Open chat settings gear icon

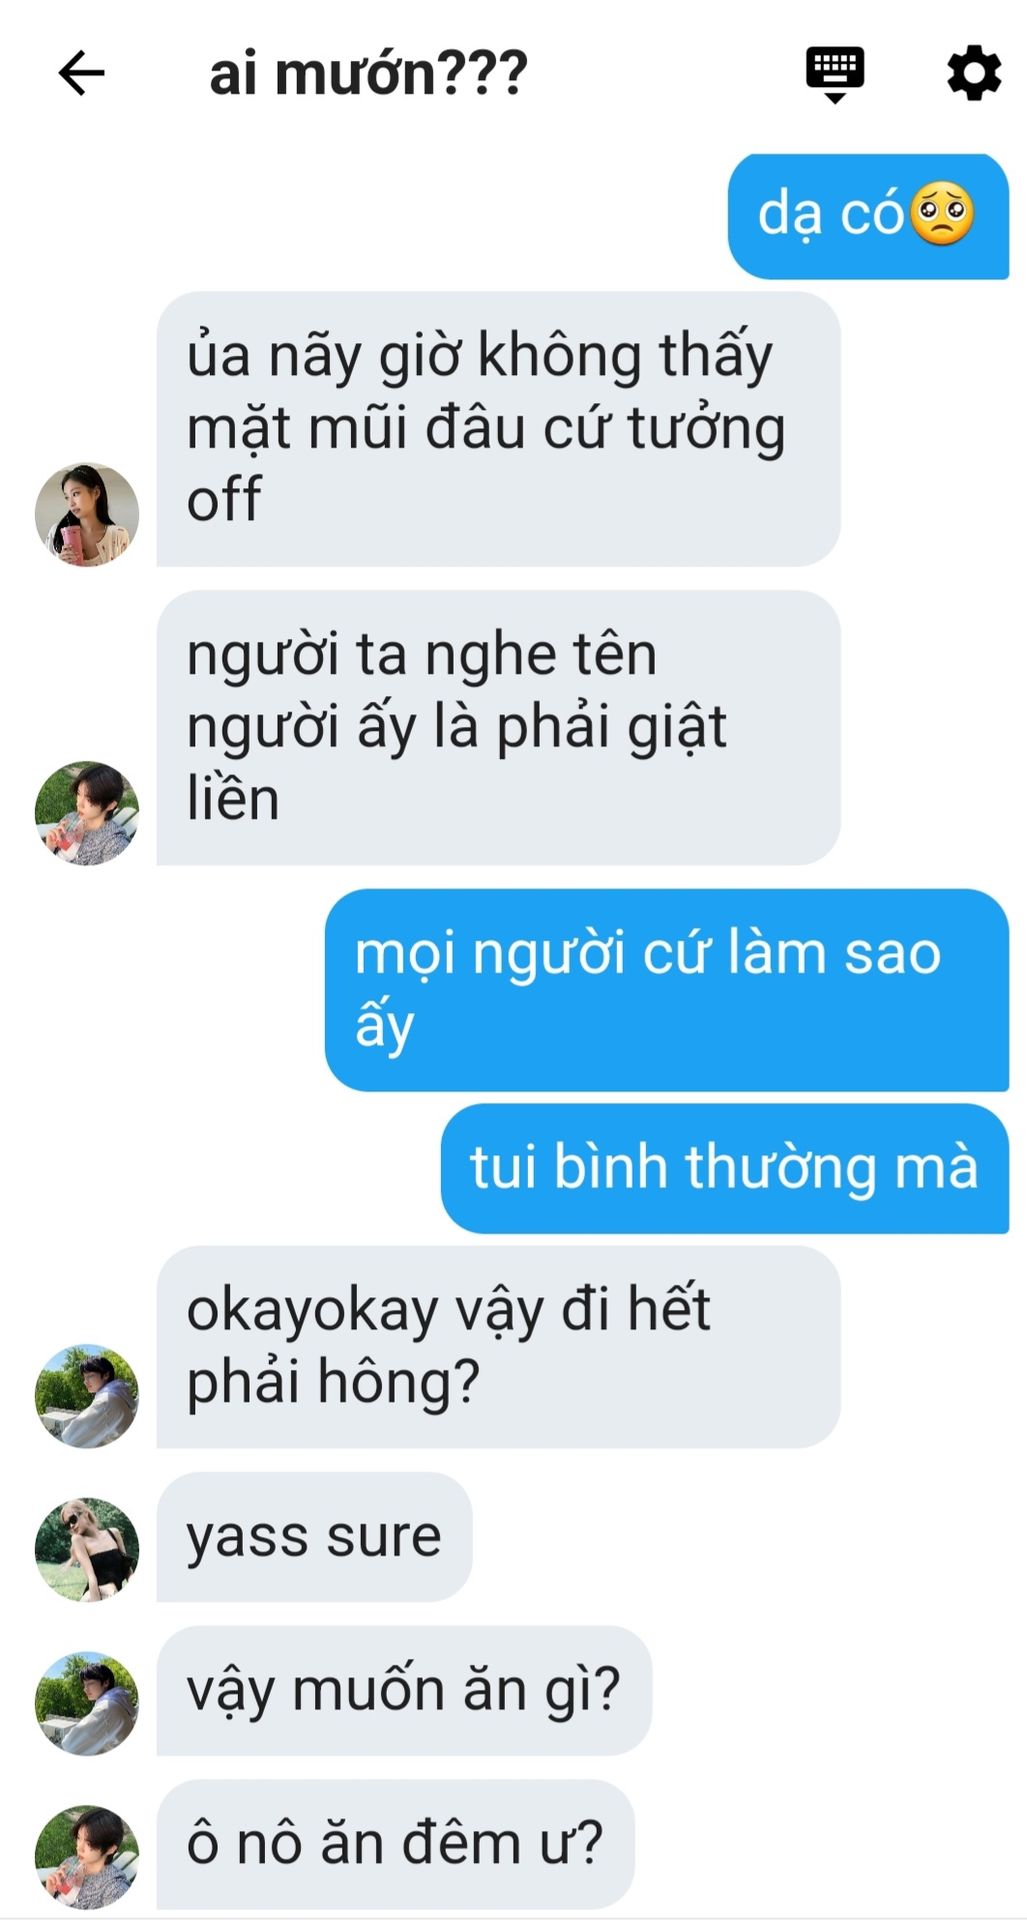click(974, 73)
